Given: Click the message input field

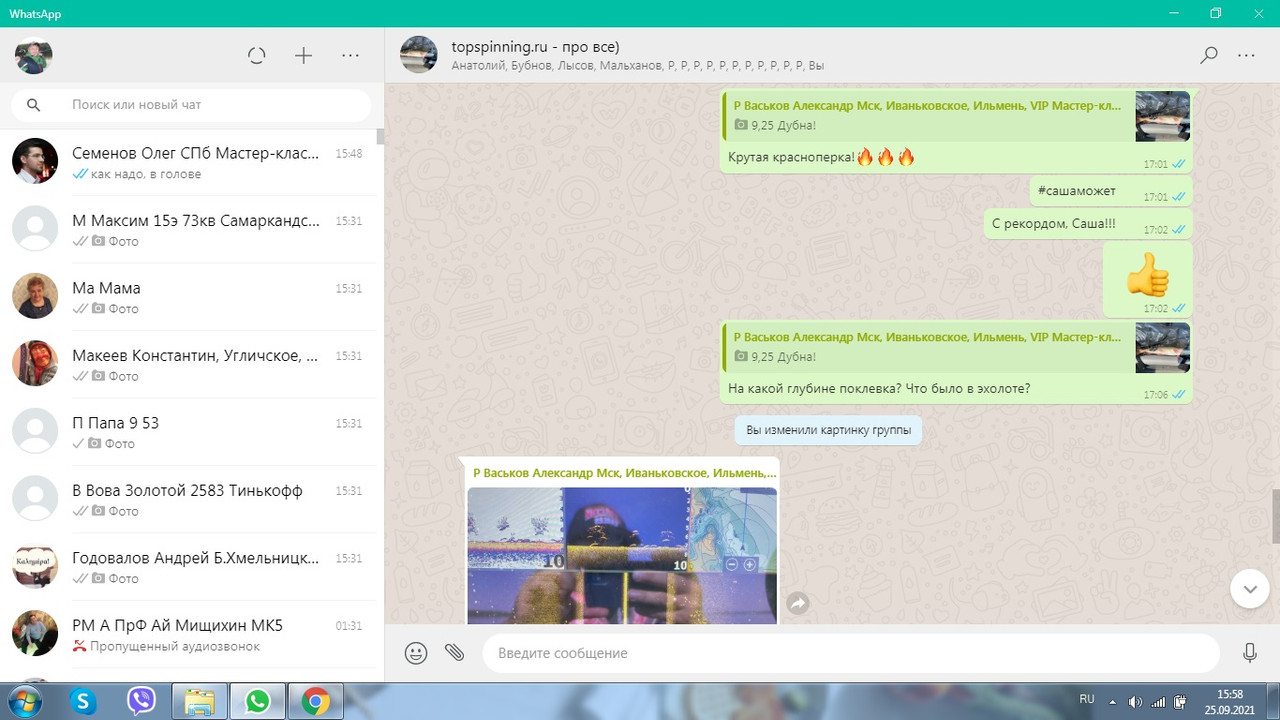Looking at the screenshot, I should coord(851,653).
